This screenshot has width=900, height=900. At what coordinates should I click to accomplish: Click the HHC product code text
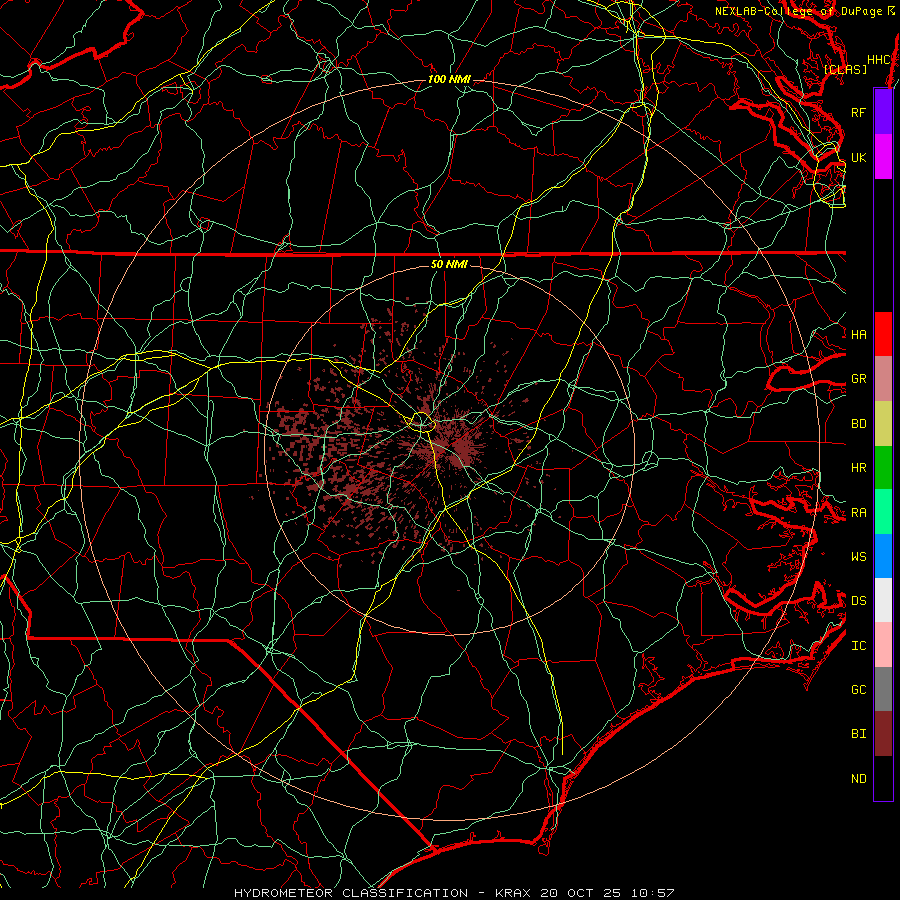(x=878, y=60)
